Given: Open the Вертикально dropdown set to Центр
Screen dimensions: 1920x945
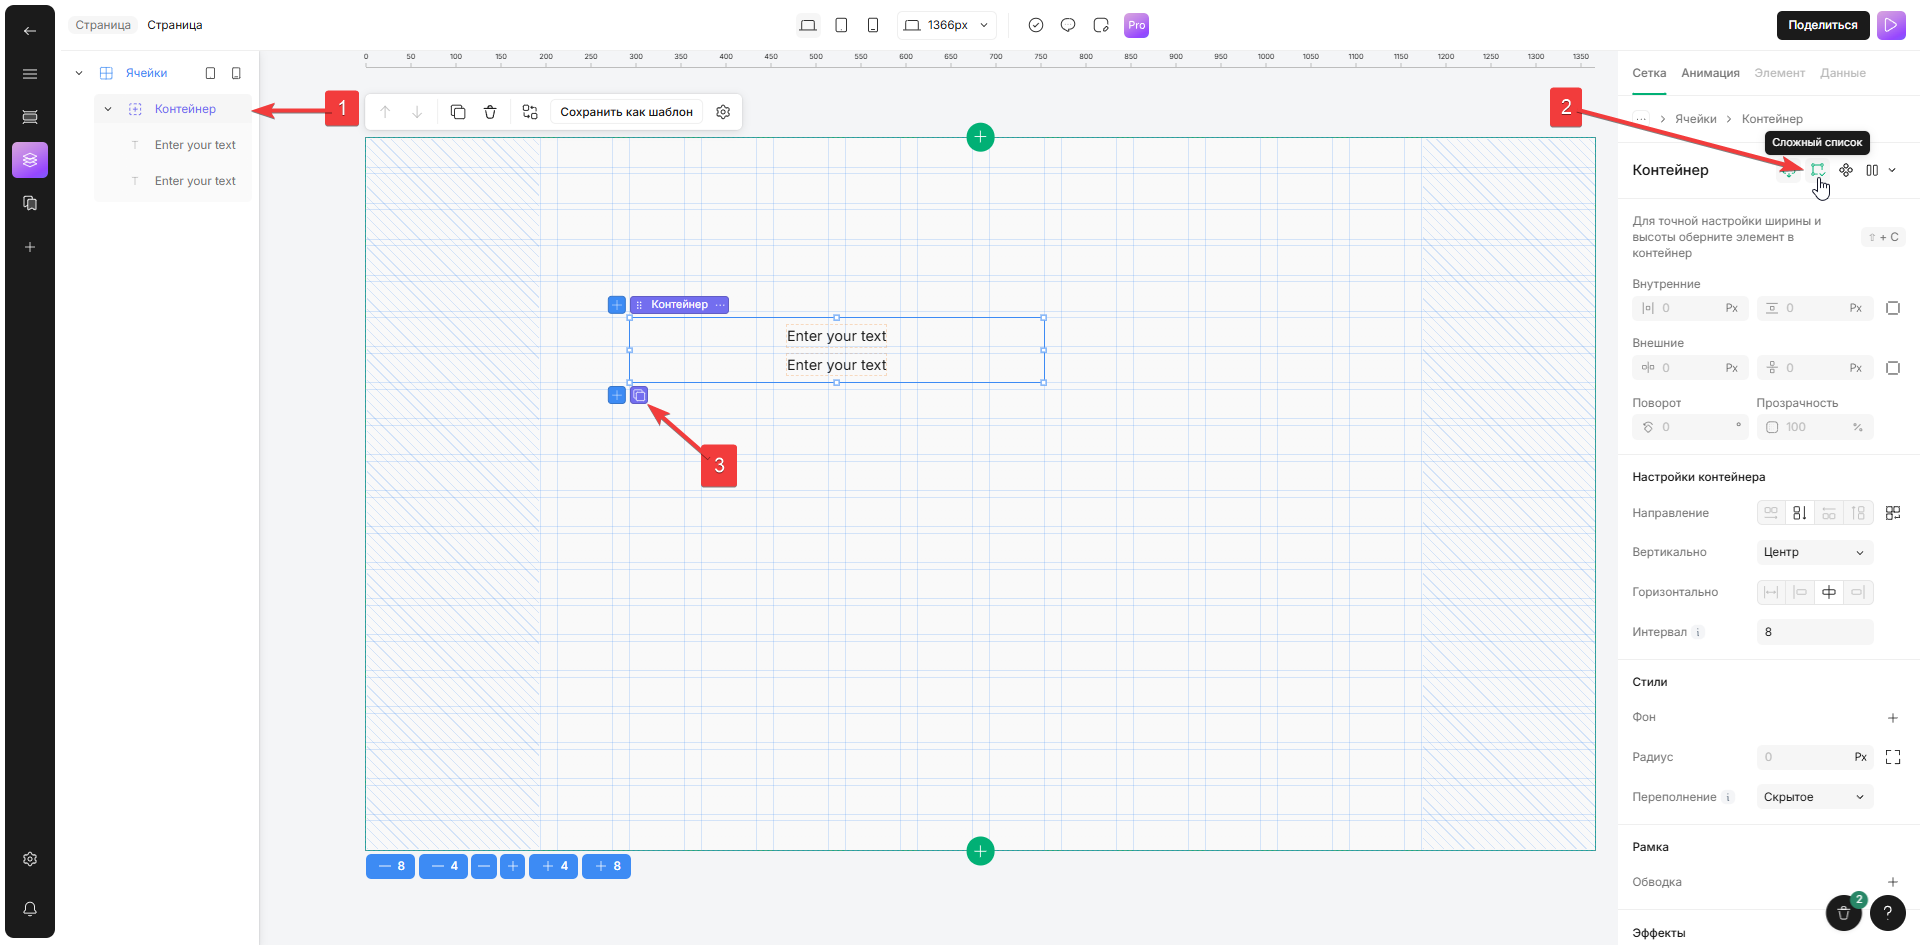Looking at the screenshot, I should coord(1814,552).
